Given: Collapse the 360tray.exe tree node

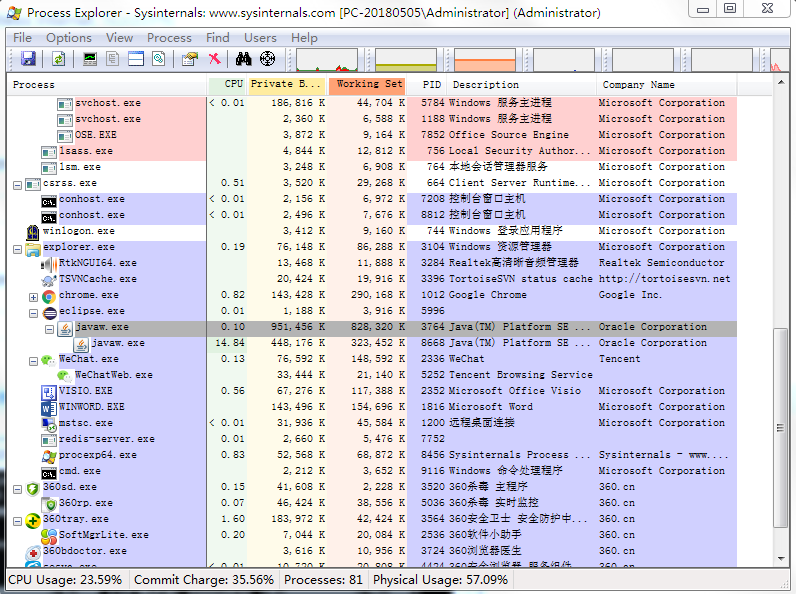Looking at the screenshot, I should coord(17,521).
